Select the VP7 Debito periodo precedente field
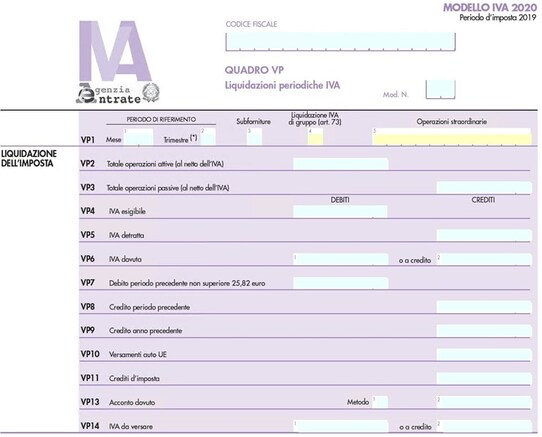This screenshot has width=542, height=437. [340, 283]
